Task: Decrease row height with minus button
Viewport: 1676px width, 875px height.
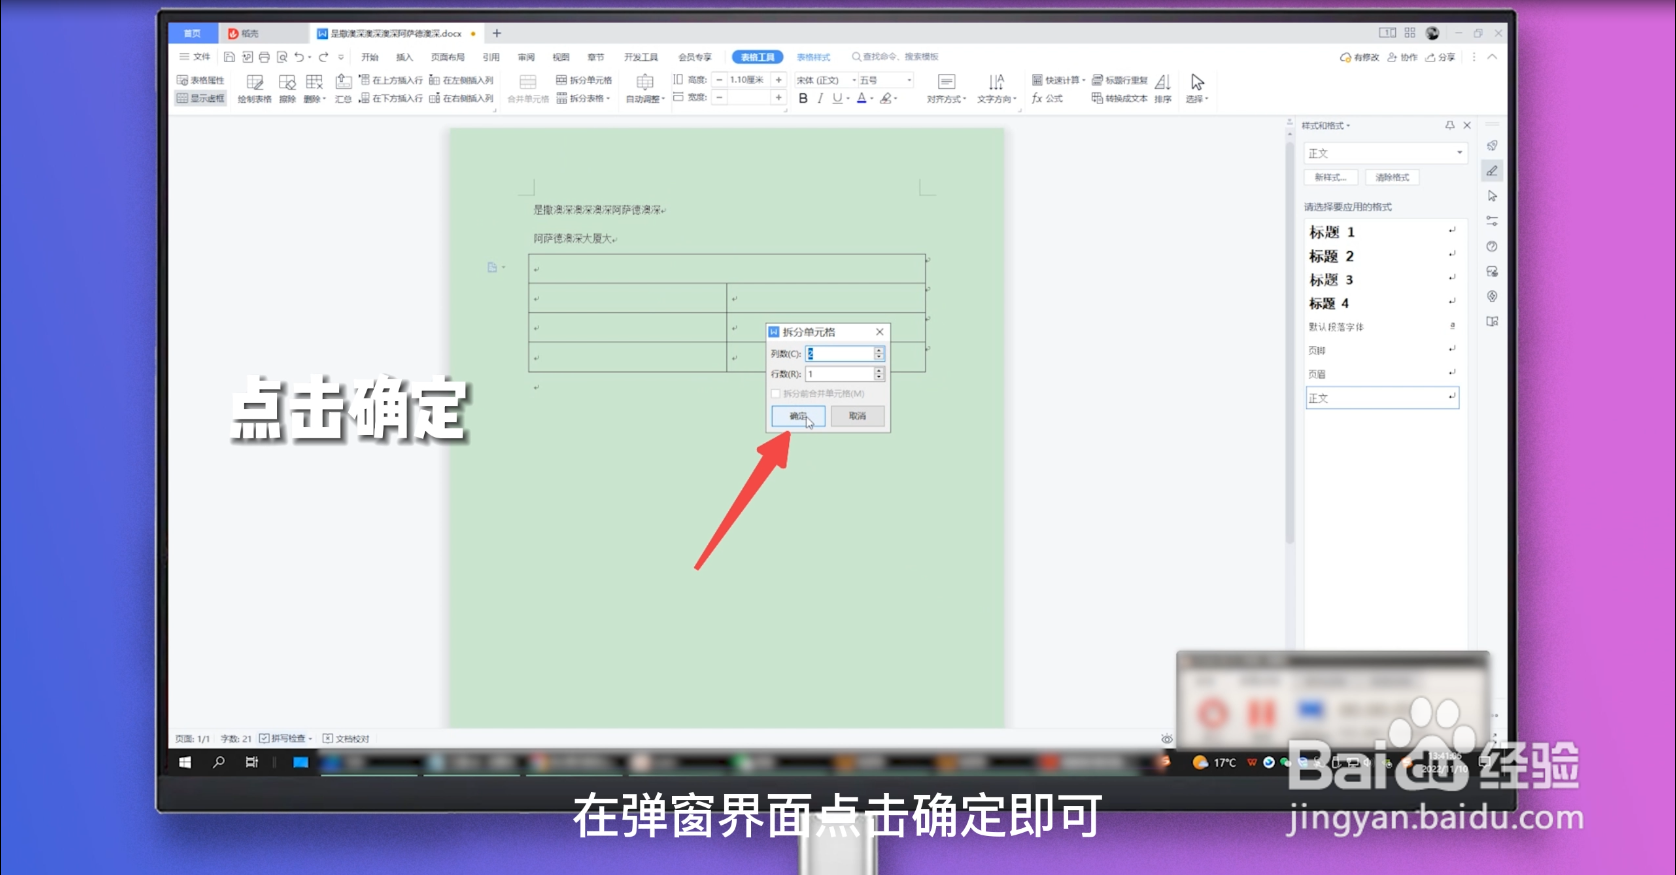Action: [719, 80]
